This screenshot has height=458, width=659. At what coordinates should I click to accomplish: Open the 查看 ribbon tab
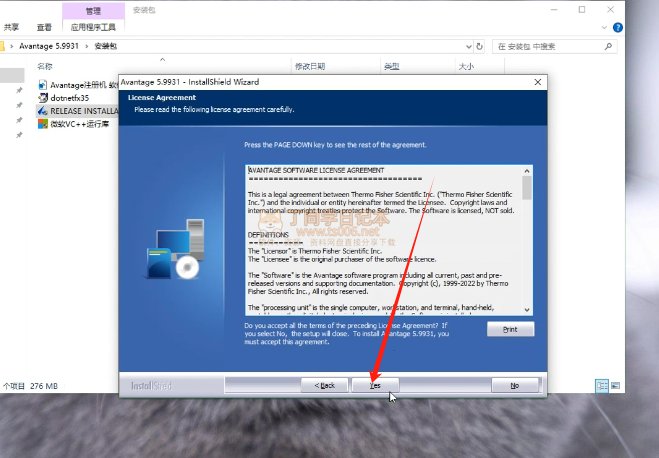click(x=44, y=28)
